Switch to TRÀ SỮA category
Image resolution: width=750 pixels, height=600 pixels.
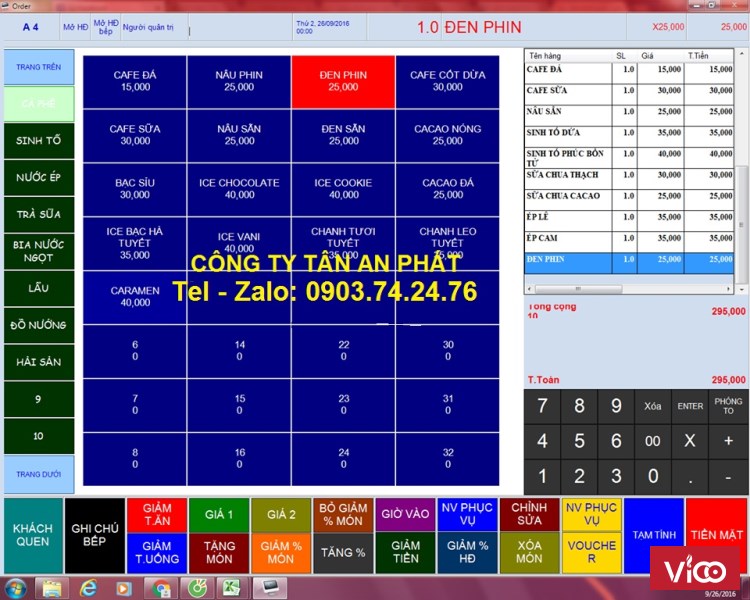pos(39,214)
